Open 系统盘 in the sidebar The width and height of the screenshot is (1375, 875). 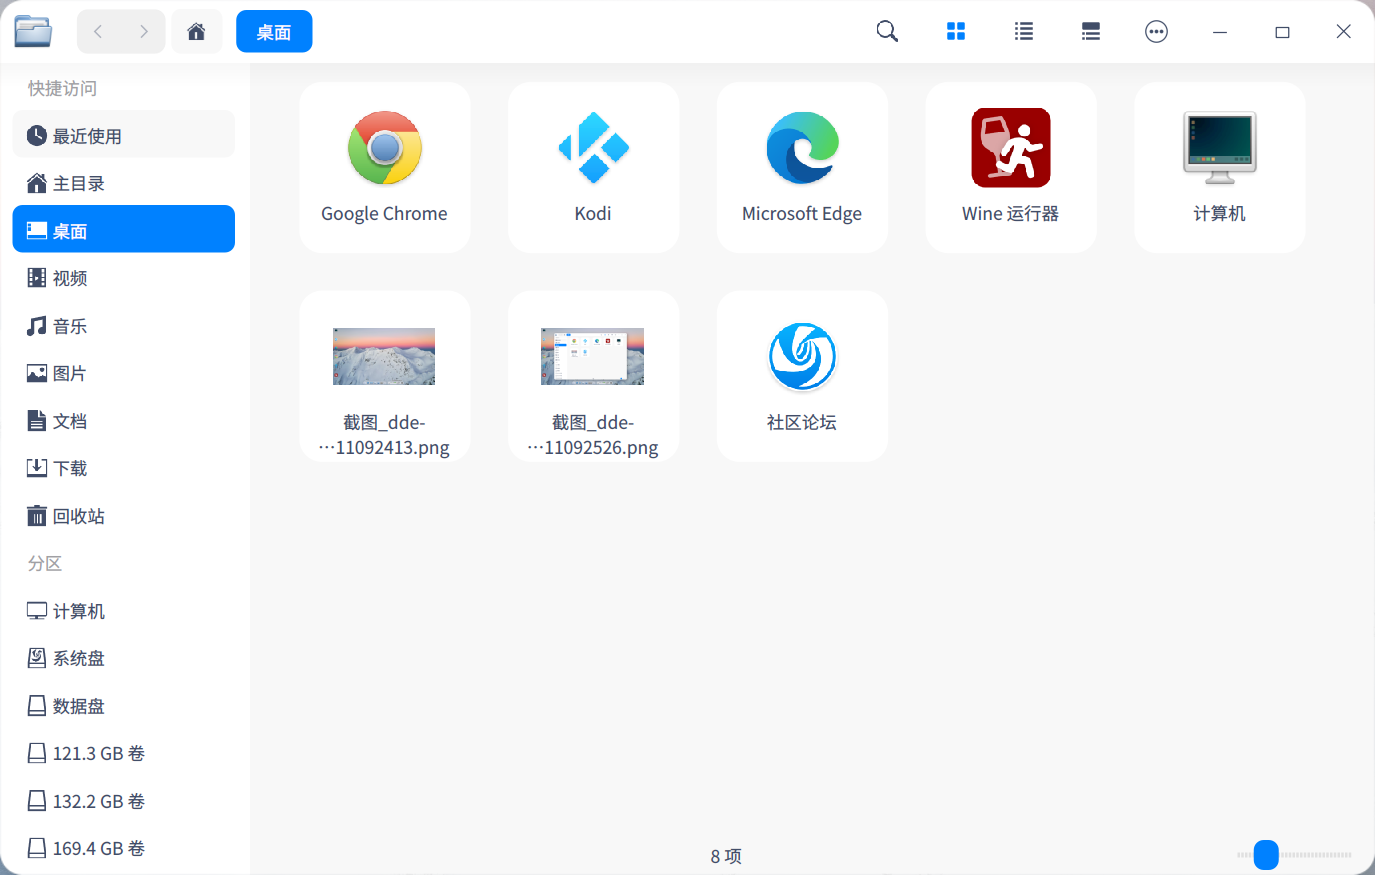tap(124, 658)
